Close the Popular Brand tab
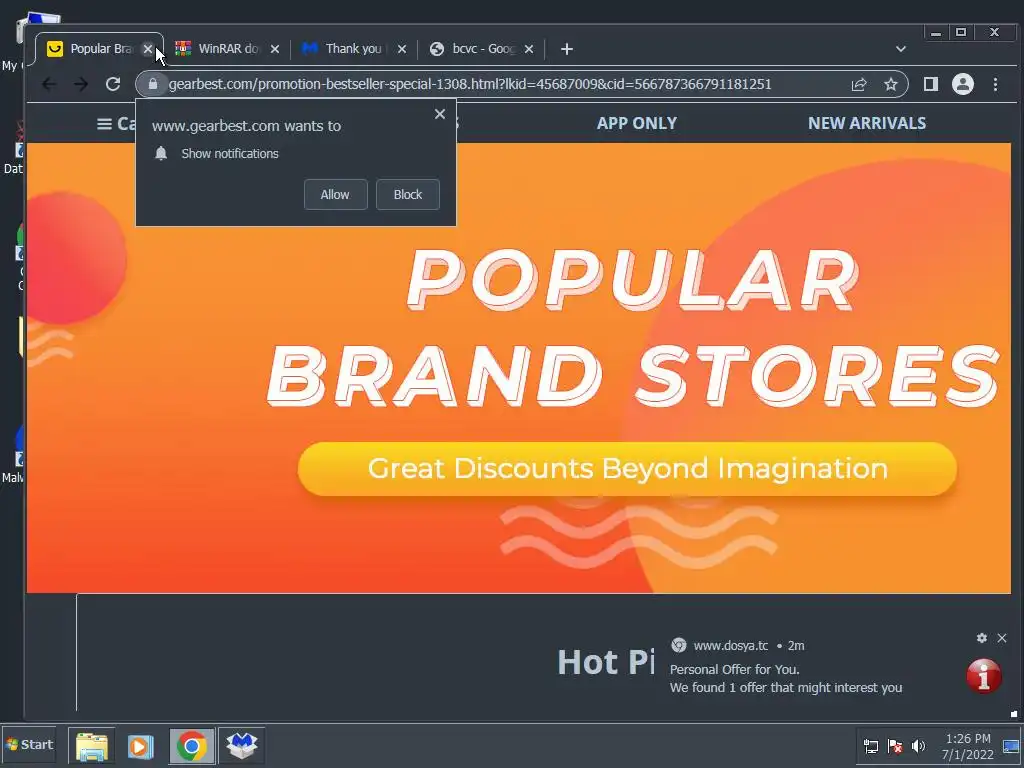The height and width of the screenshot is (768, 1024). [x=148, y=49]
